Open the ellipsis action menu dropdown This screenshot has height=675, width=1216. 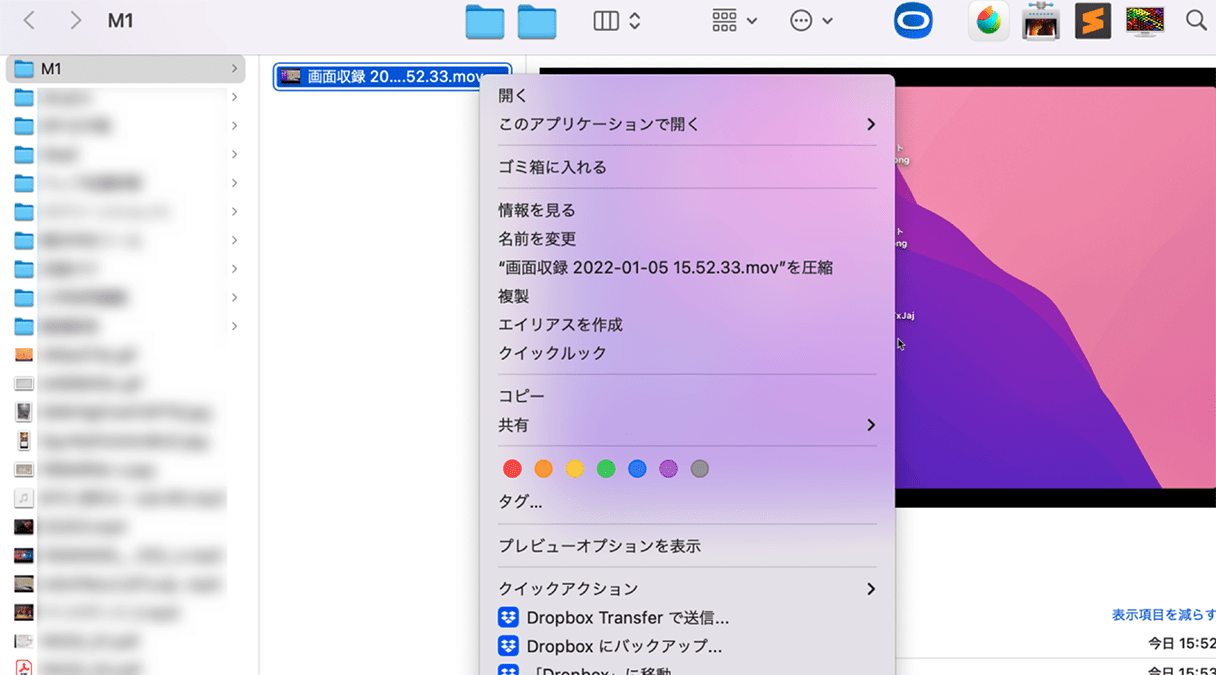(811, 21)
